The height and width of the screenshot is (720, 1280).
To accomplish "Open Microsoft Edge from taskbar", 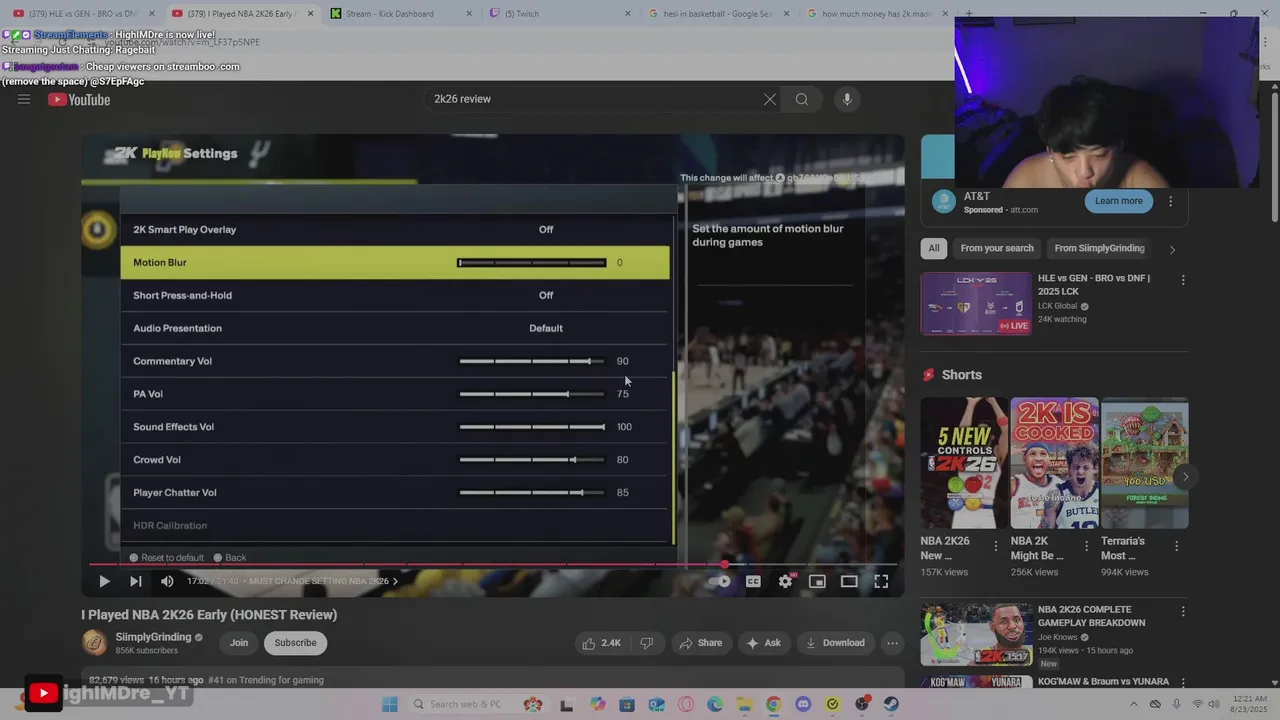I will coord(715,704).
